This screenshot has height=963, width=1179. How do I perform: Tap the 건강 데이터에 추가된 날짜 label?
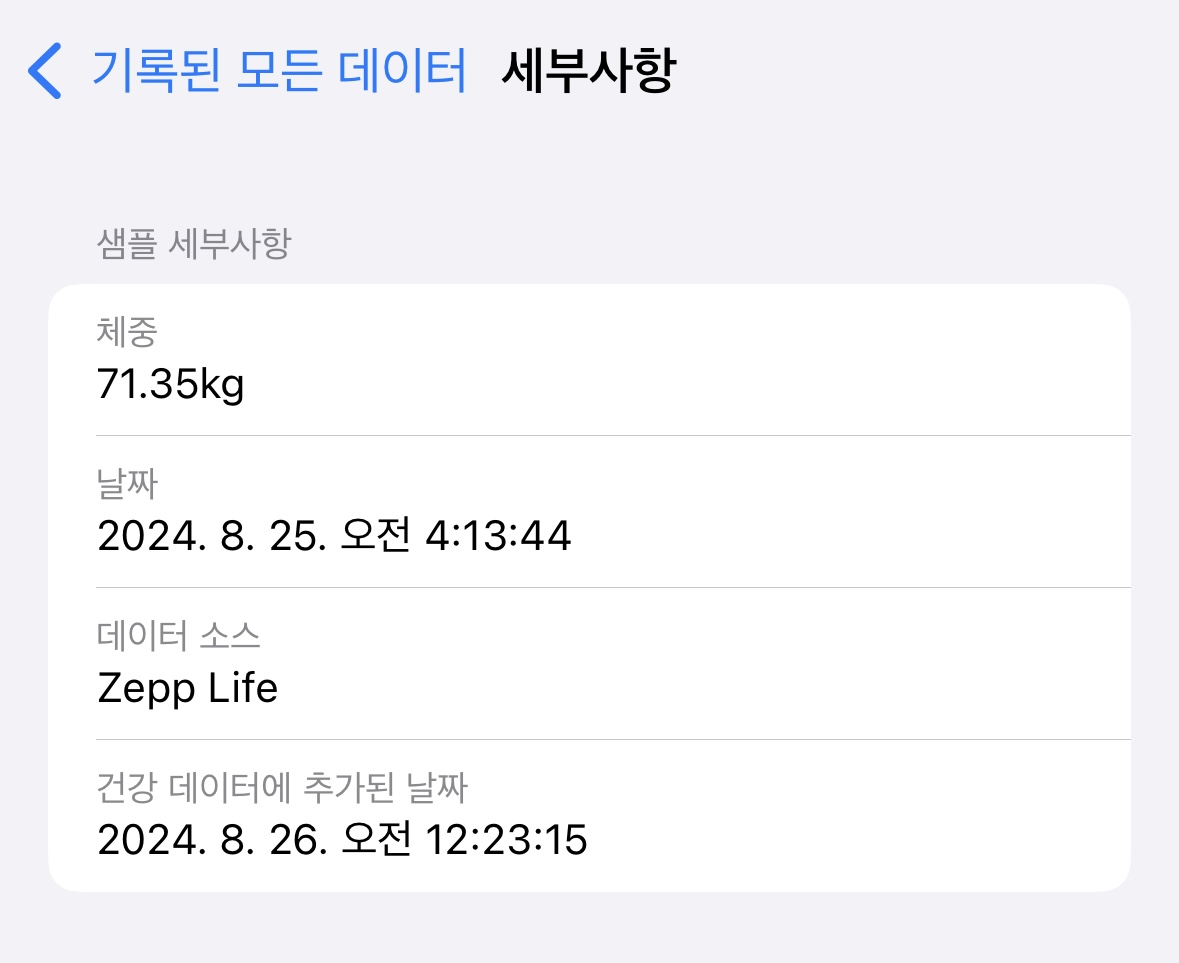(x=282, y=787)
